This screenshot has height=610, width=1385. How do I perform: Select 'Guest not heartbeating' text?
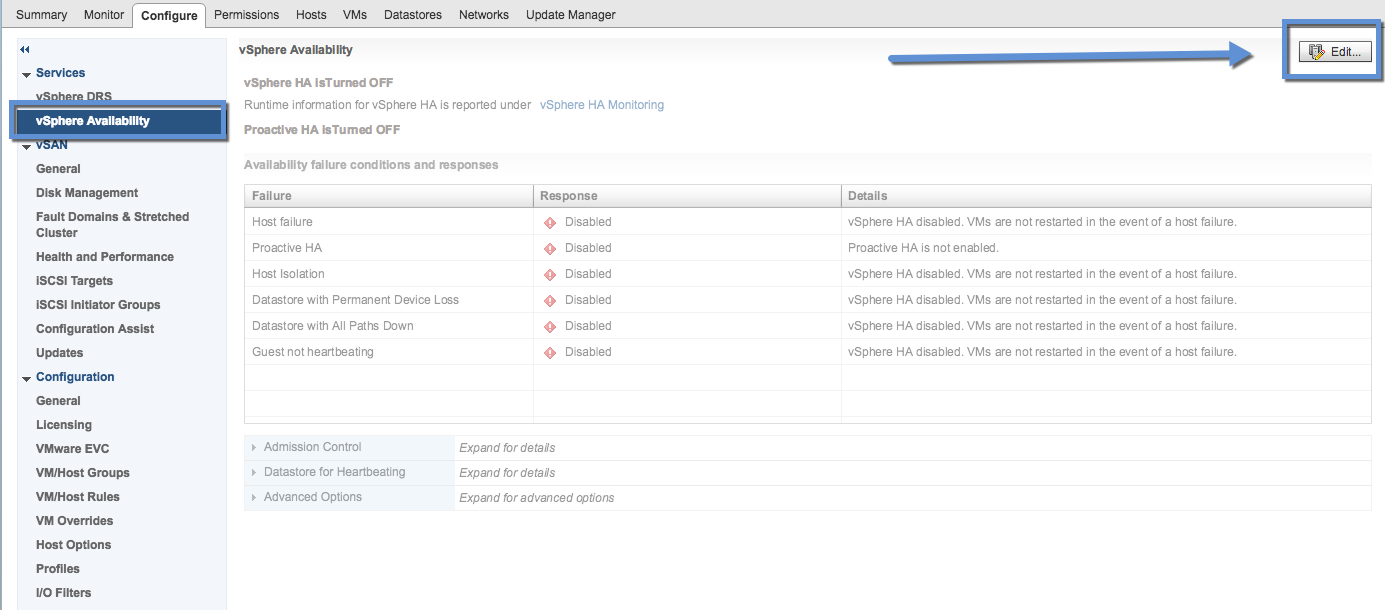tap(313, 352)
